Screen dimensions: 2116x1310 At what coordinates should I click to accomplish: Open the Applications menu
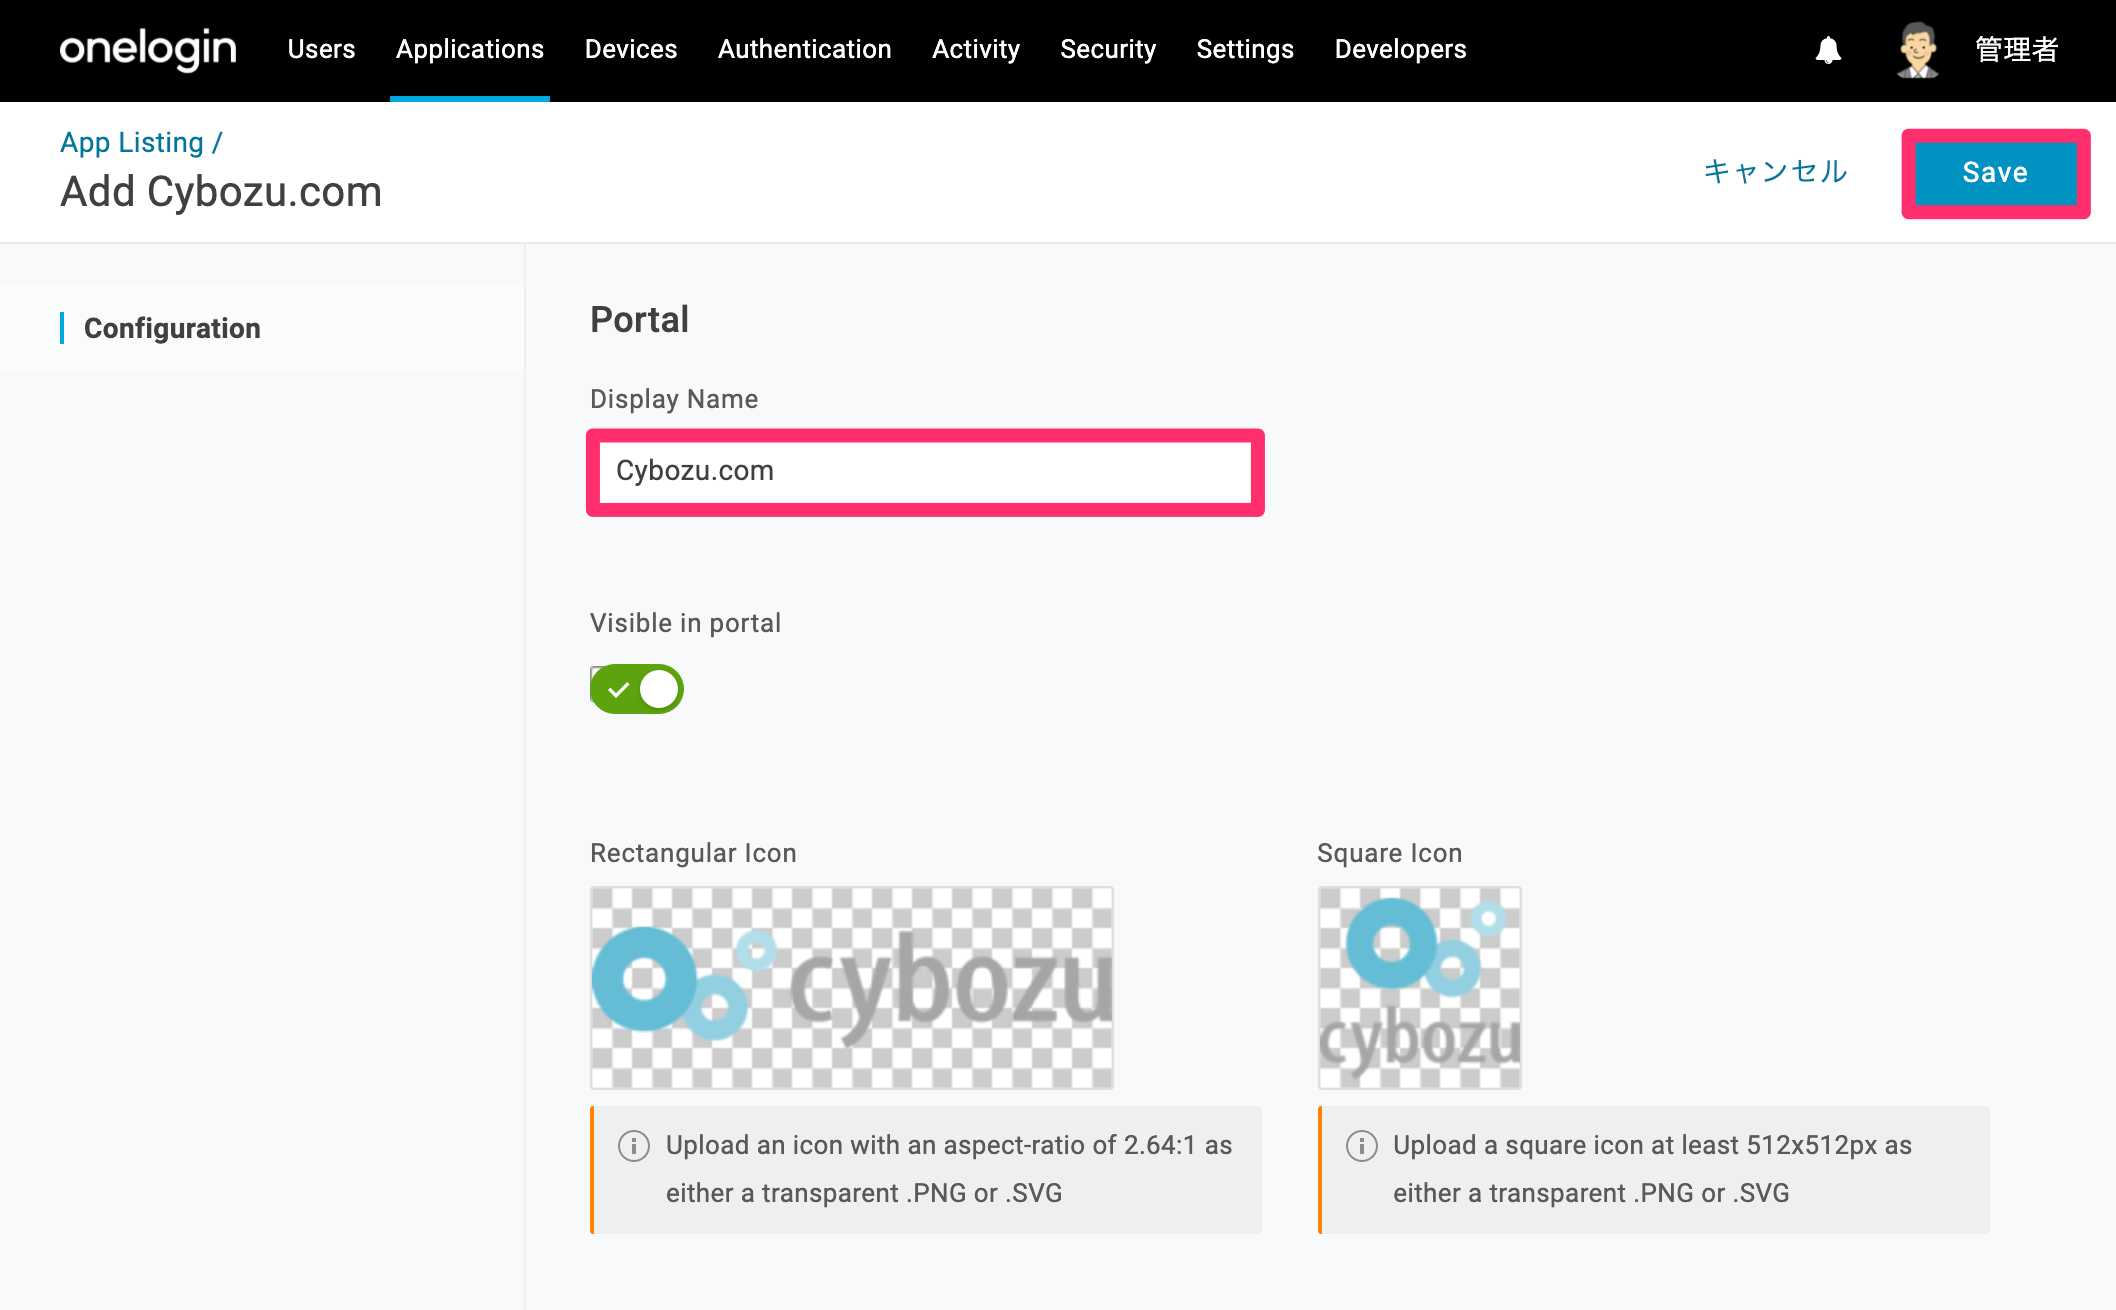pos(470,49)
